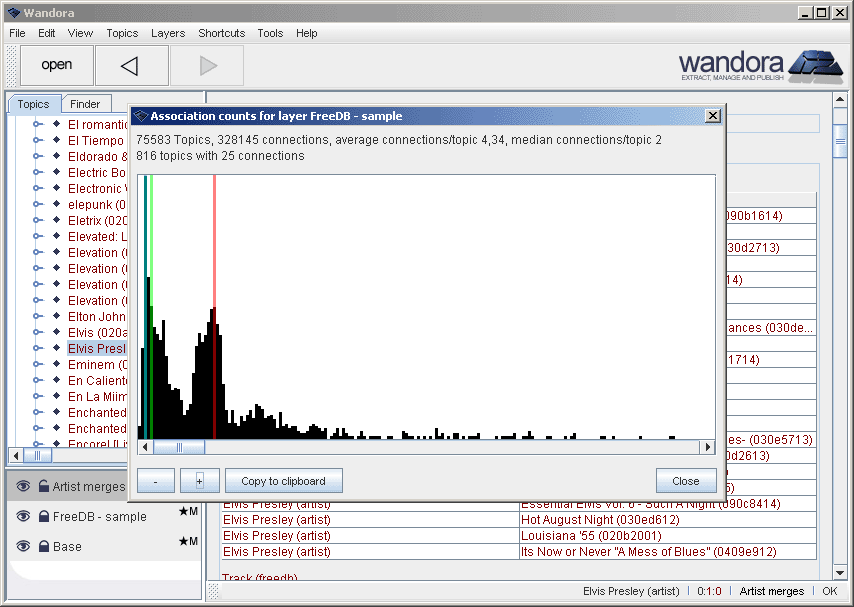The height and width of the screenshot is (607, 854).
Task: Toggle the Base layer eye icon
Action: 23,547
